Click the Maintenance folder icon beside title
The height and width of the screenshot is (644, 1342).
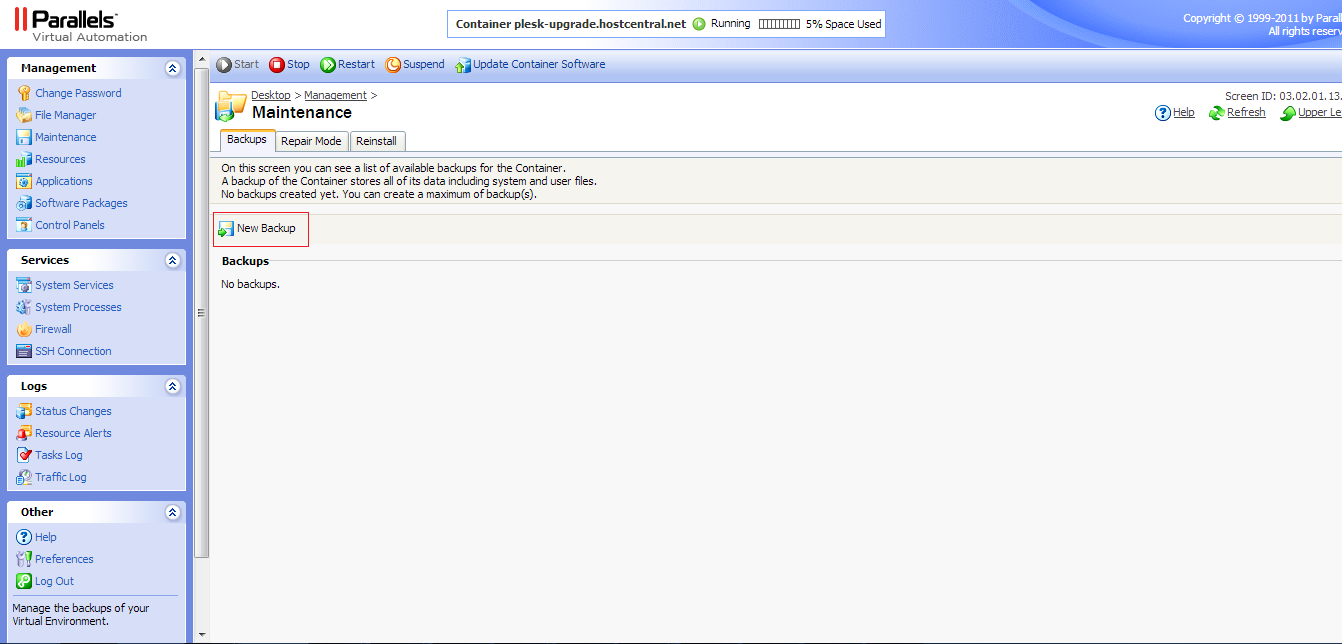(x=231, y=107)
